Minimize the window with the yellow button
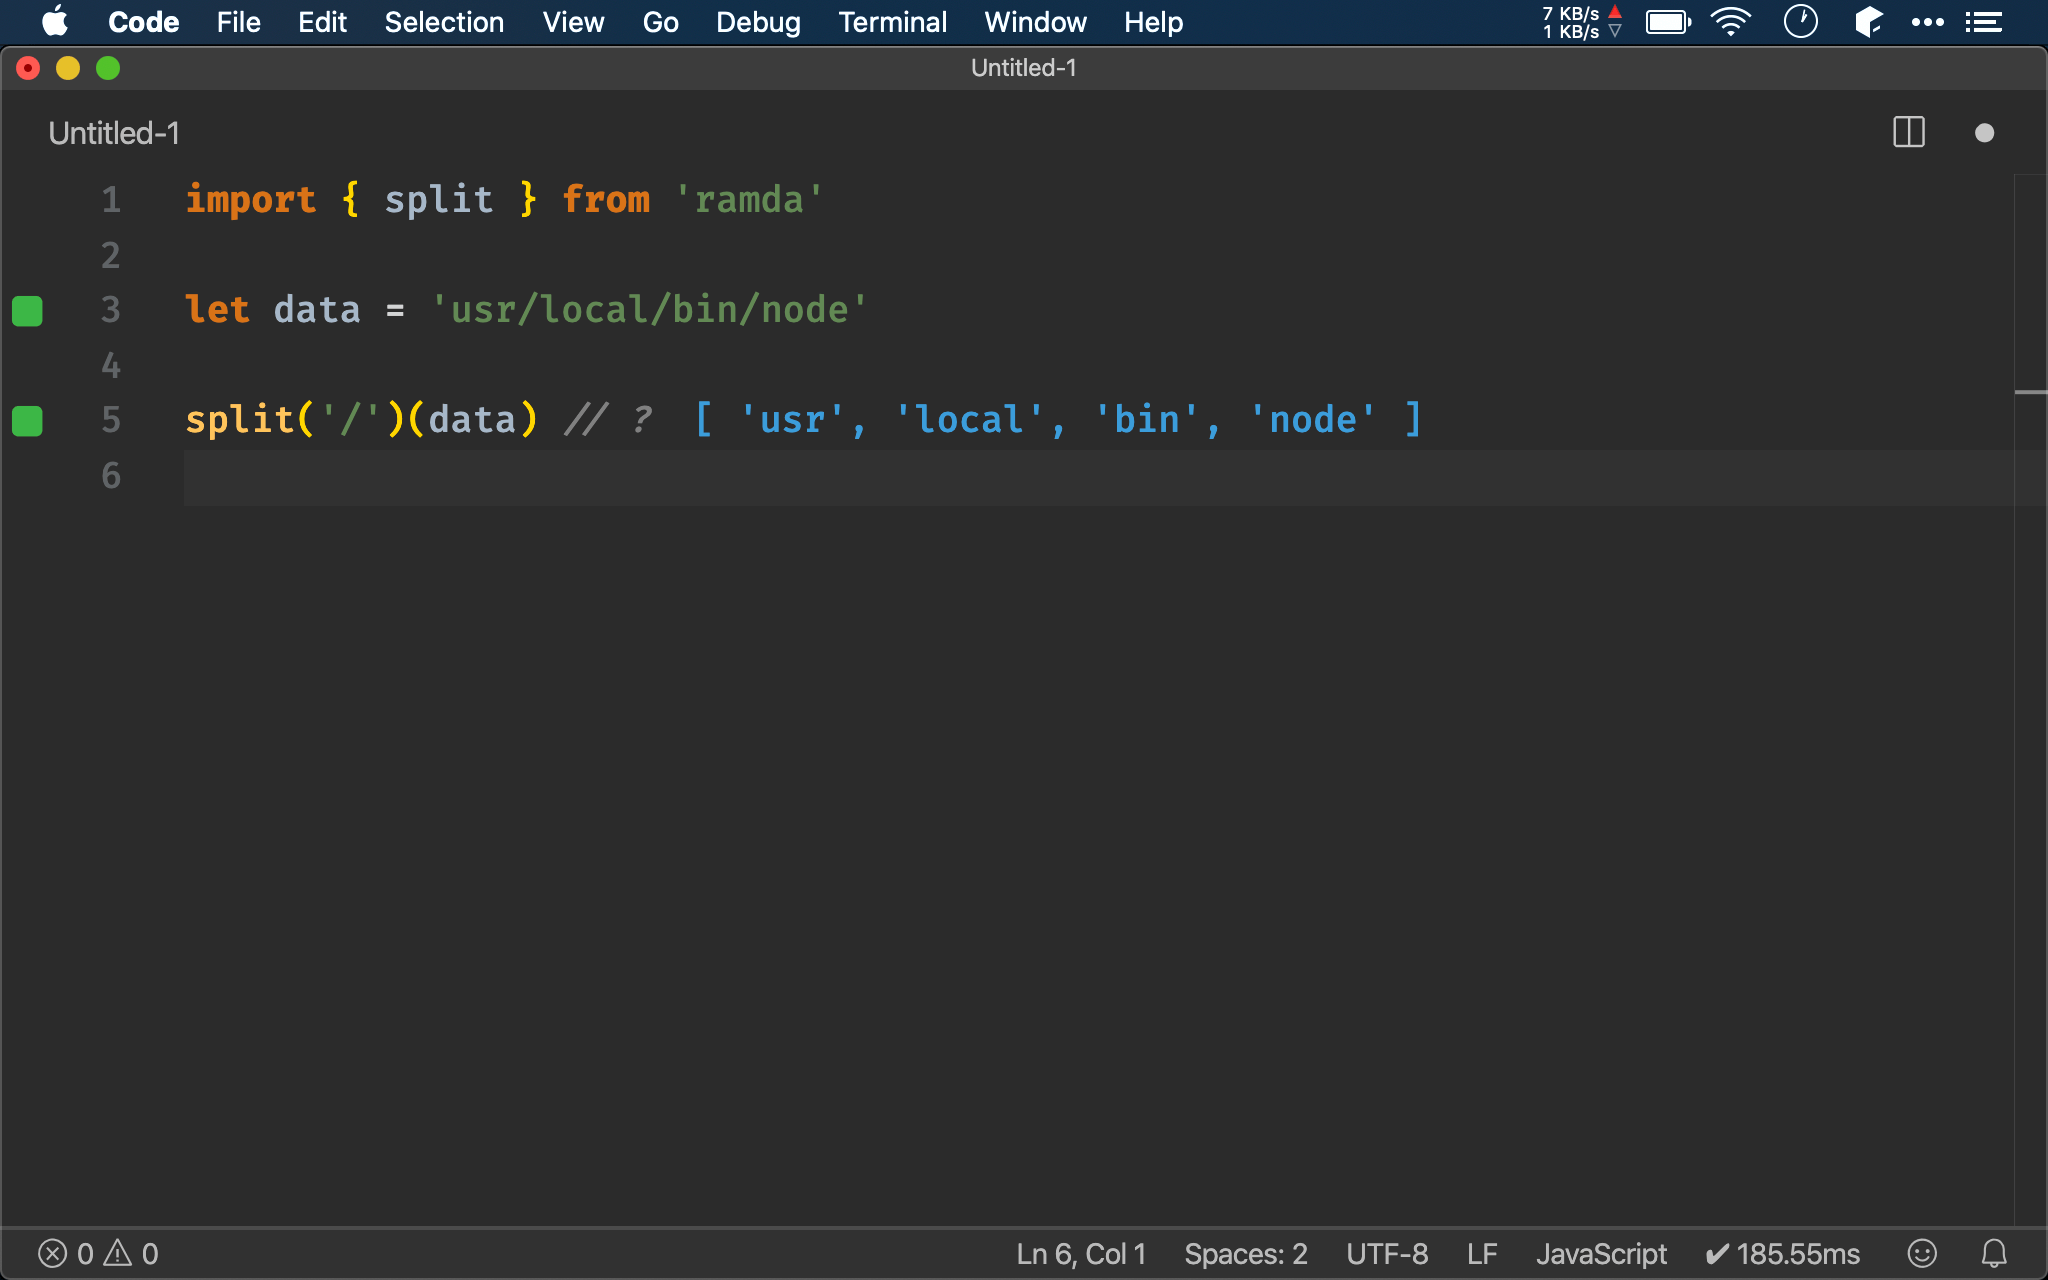The image size is (2048, 1280). [x=68, y=68]
